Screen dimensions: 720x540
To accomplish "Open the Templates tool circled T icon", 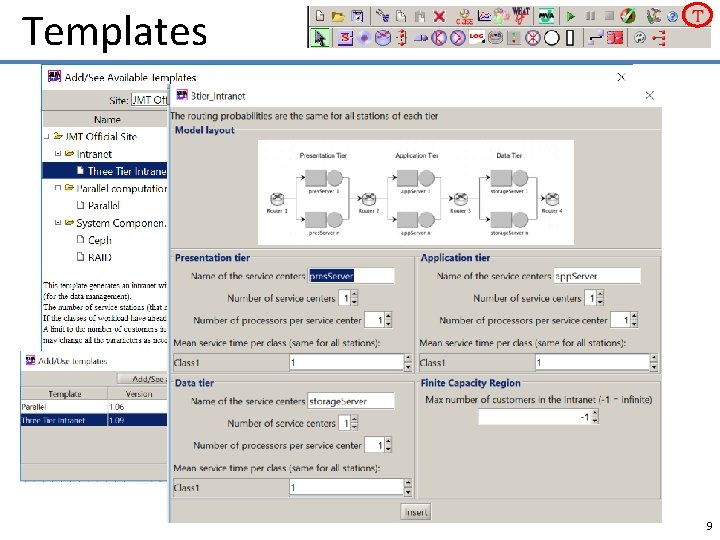I will click(x=697, y=16).
